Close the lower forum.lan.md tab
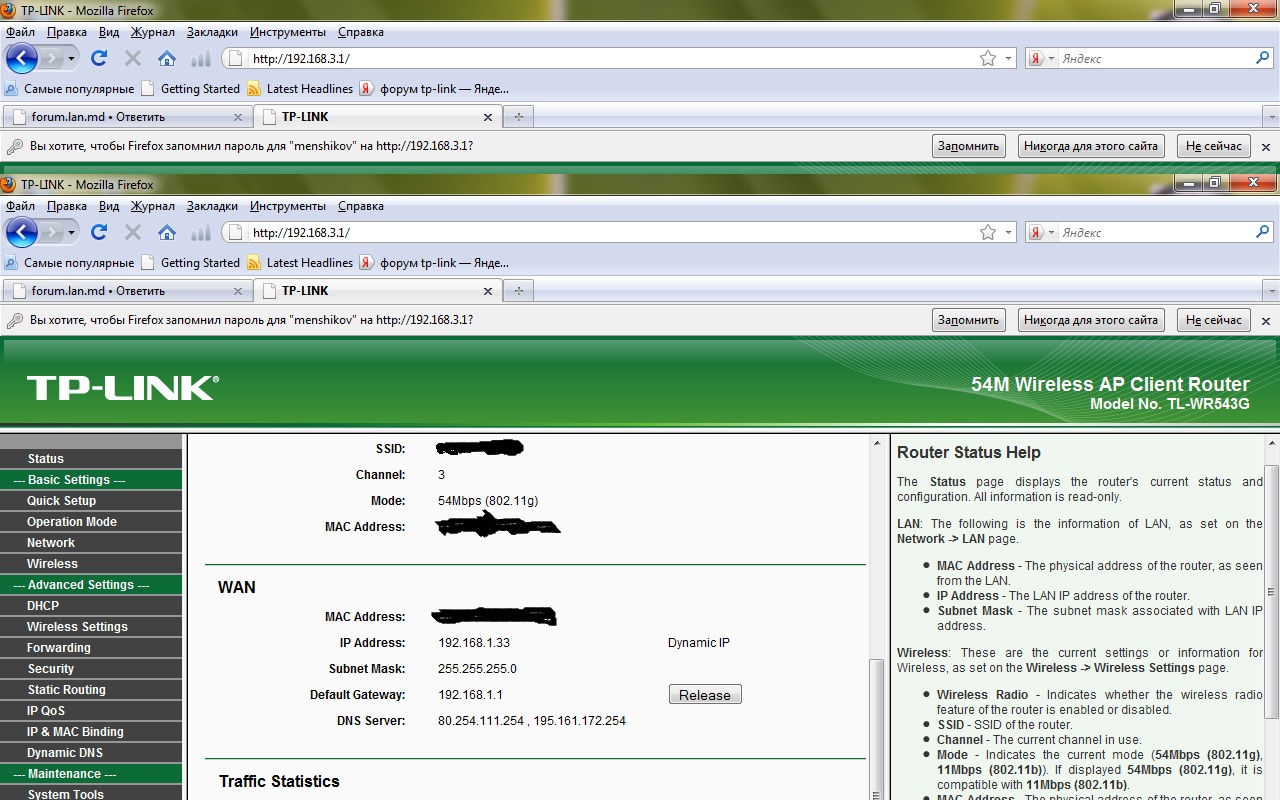The height and width of the screenshot is (800, 1280). [238, 291]
